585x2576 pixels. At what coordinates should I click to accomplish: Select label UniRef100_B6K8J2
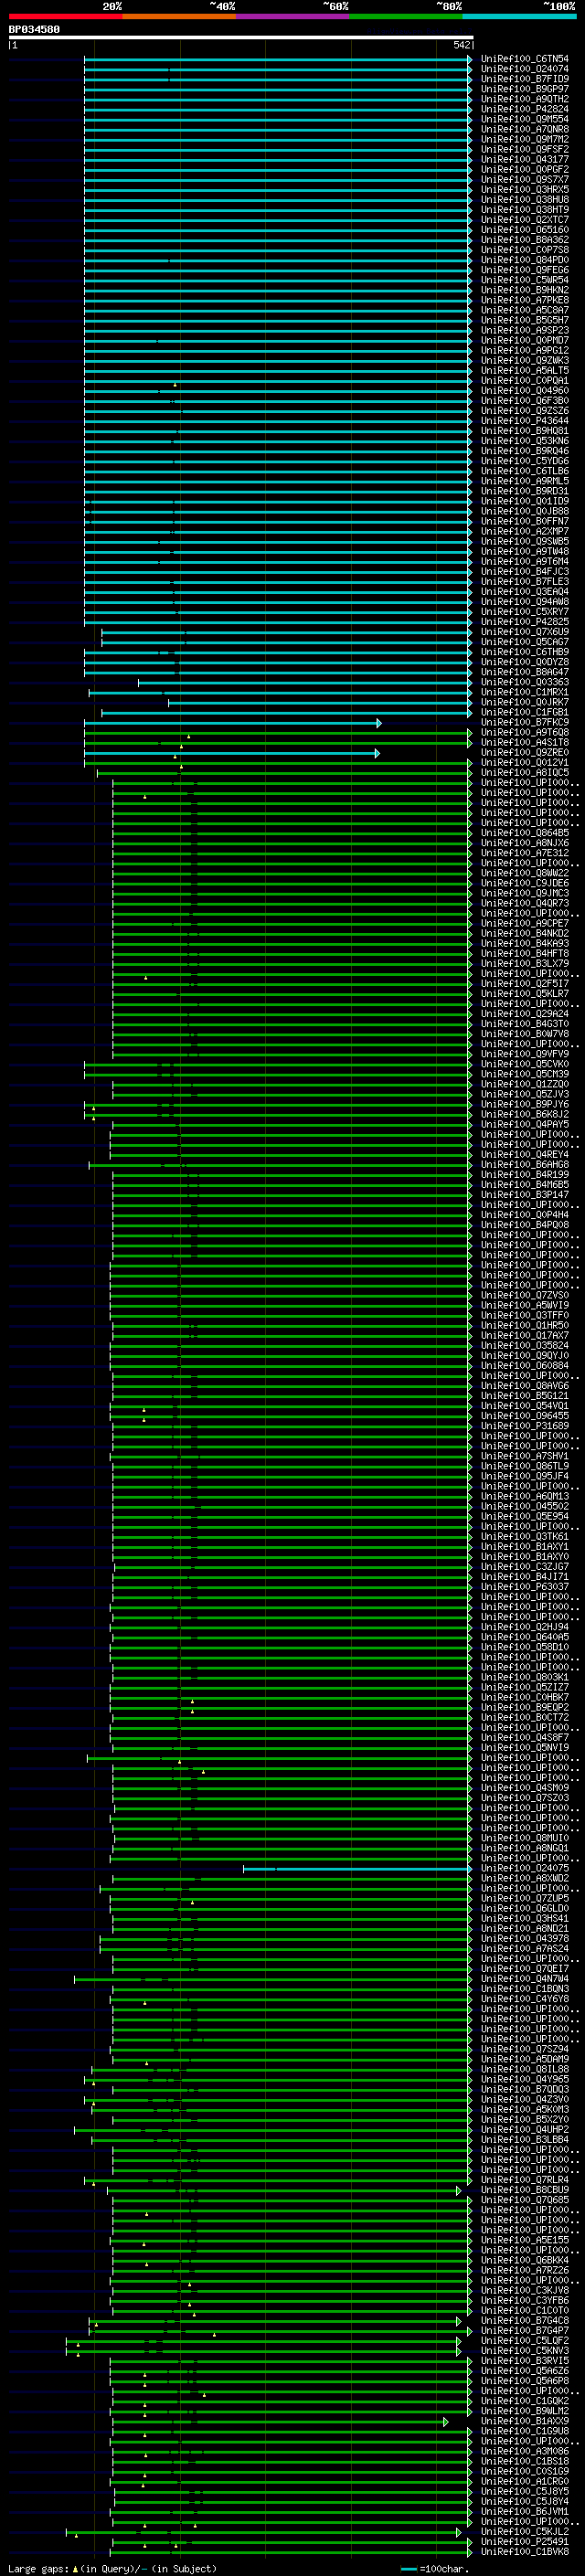click(525, 1114)
